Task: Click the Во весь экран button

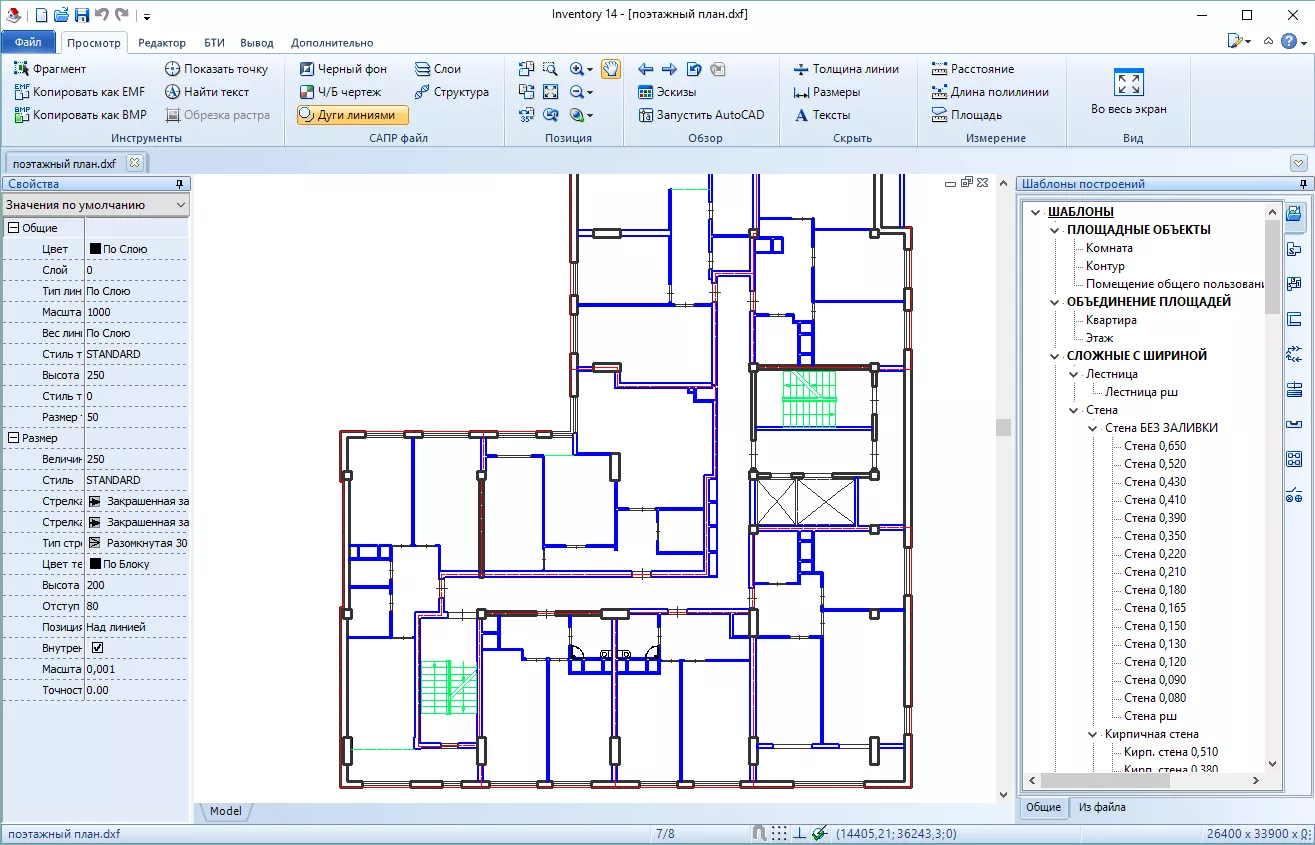Action: pyautogui.click(x=1128, y=92)
